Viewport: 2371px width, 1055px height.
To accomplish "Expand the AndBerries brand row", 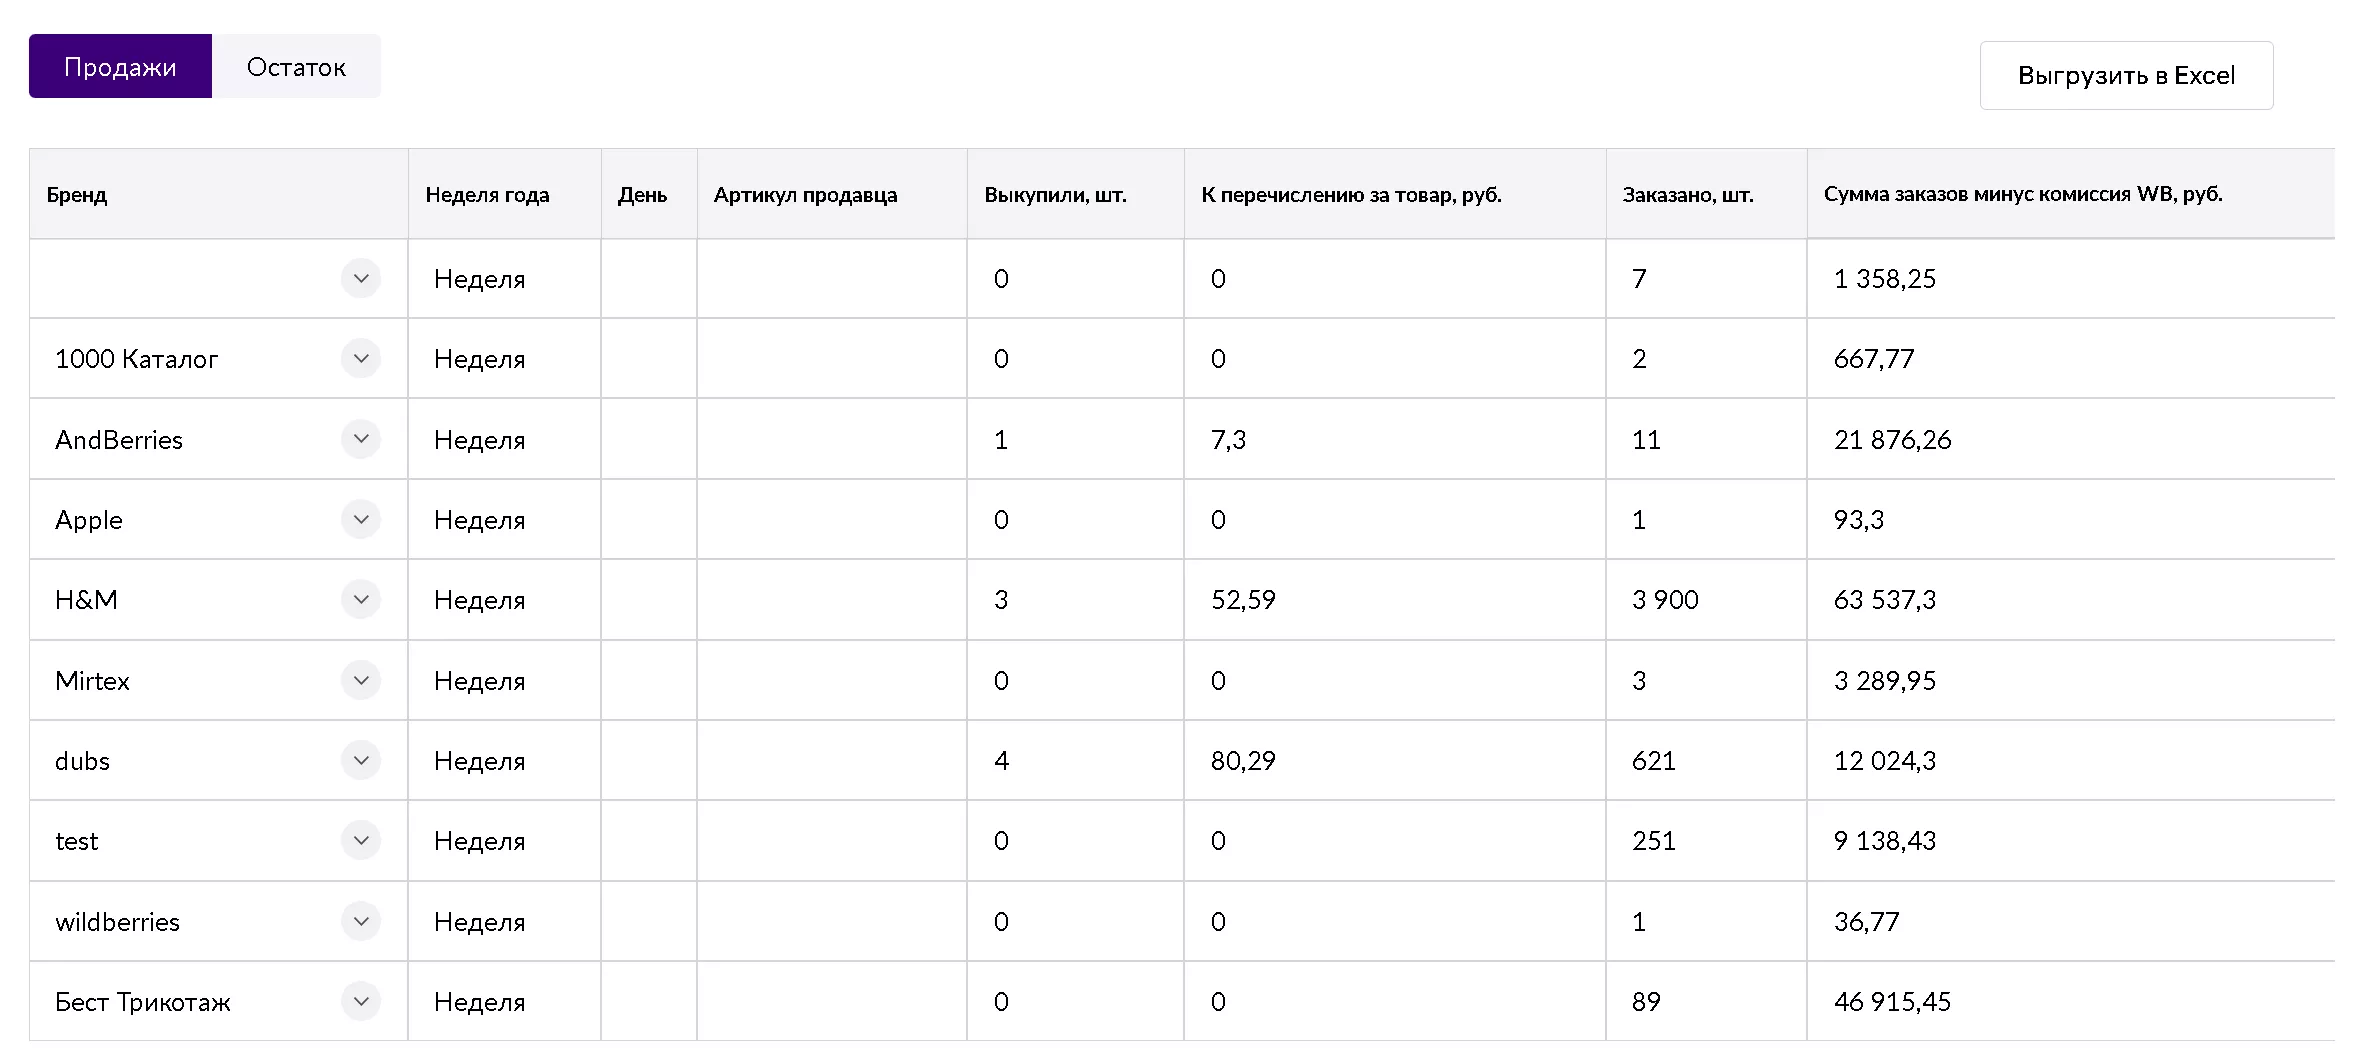I will pyautogui.click(x=361, y=439).
